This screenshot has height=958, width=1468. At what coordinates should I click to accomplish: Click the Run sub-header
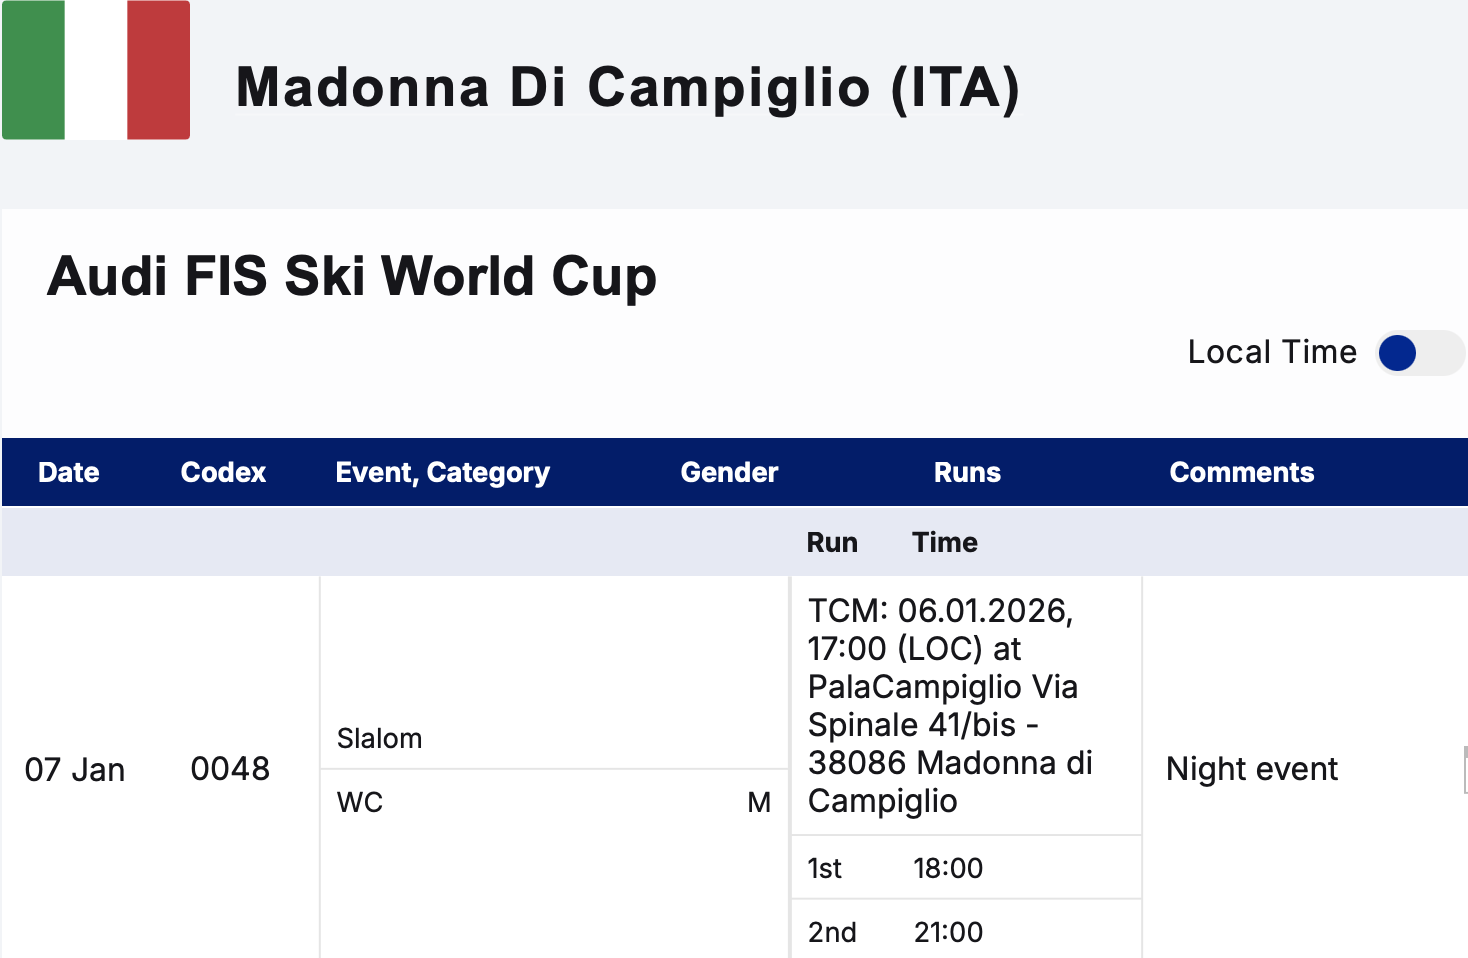point(832,543)
